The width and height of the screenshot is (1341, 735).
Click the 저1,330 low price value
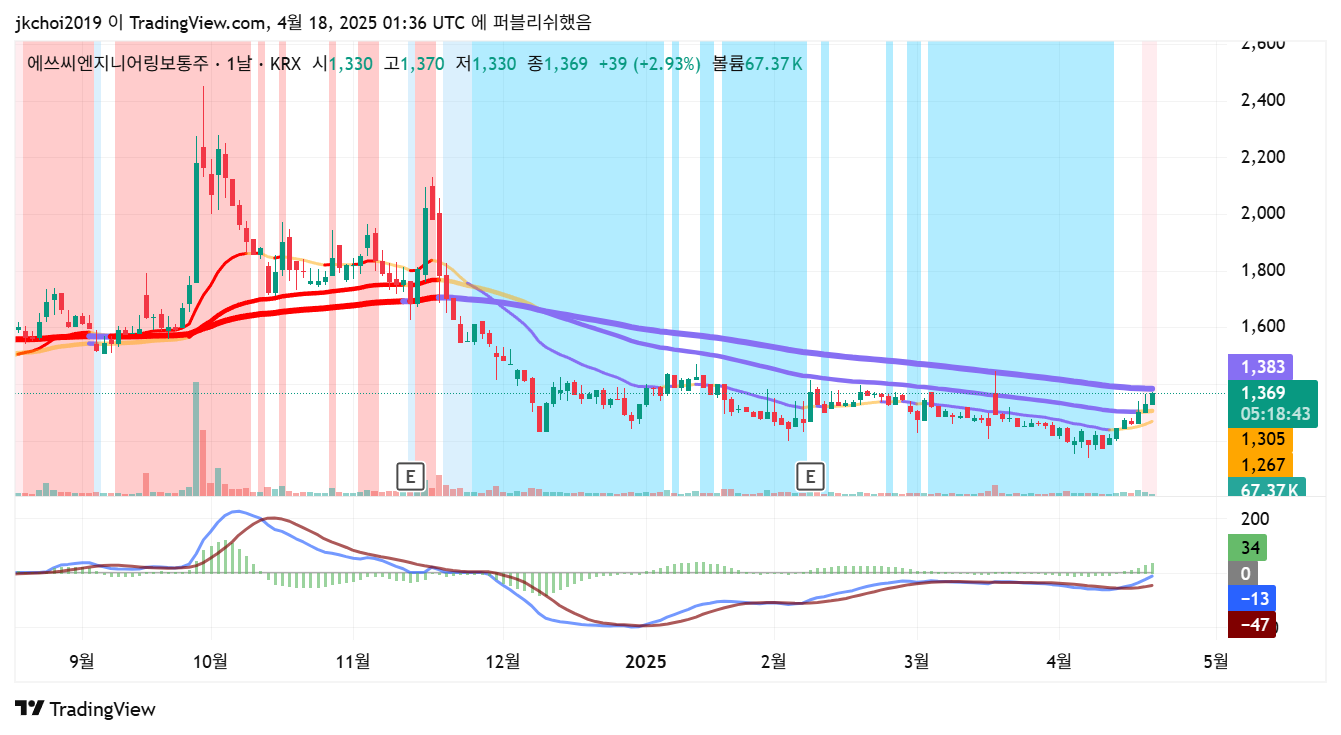[486, 64]
